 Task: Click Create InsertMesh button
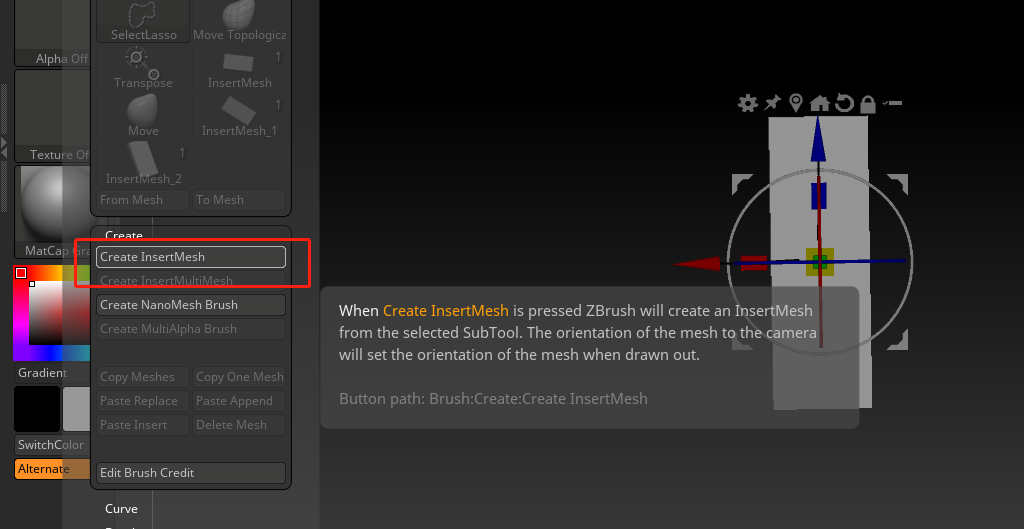click(x=191, y=257)
